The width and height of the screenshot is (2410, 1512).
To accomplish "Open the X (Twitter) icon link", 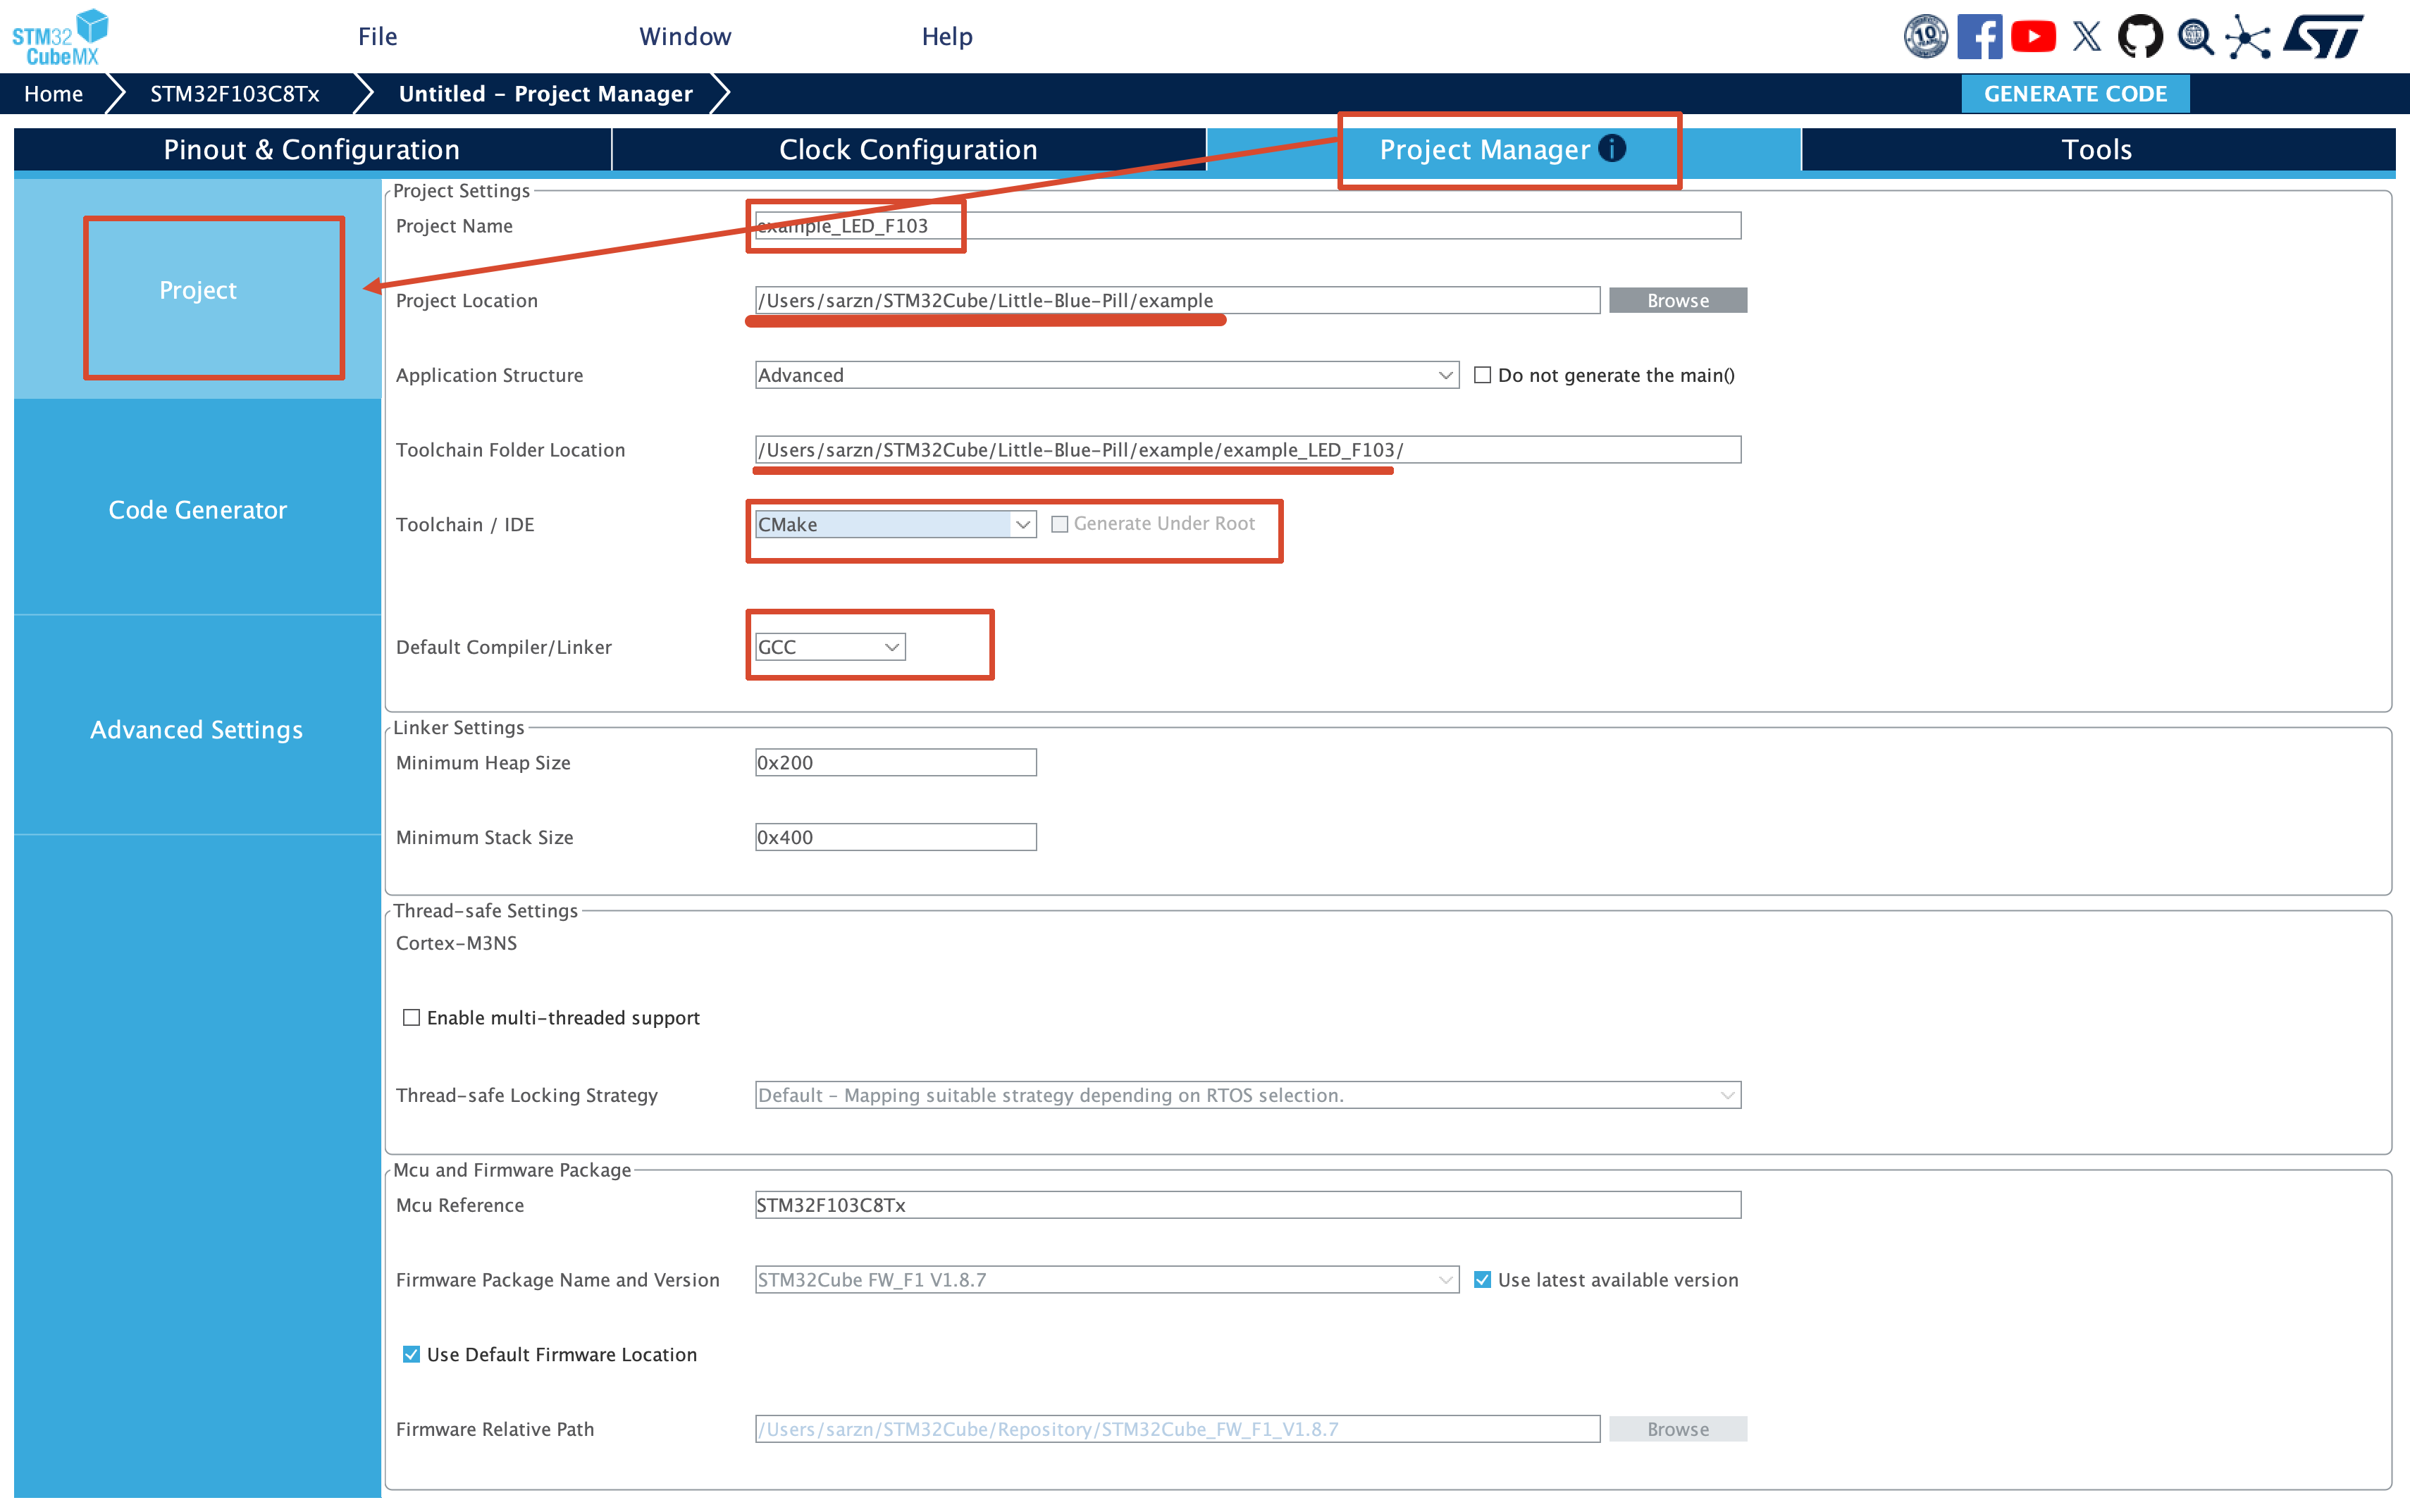I will click(2087, 37).
